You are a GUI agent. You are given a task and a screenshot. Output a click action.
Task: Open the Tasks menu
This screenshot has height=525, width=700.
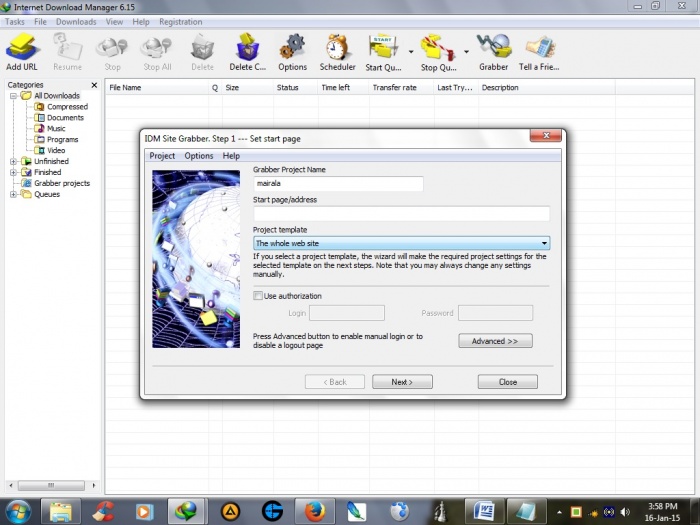point(15,22)
